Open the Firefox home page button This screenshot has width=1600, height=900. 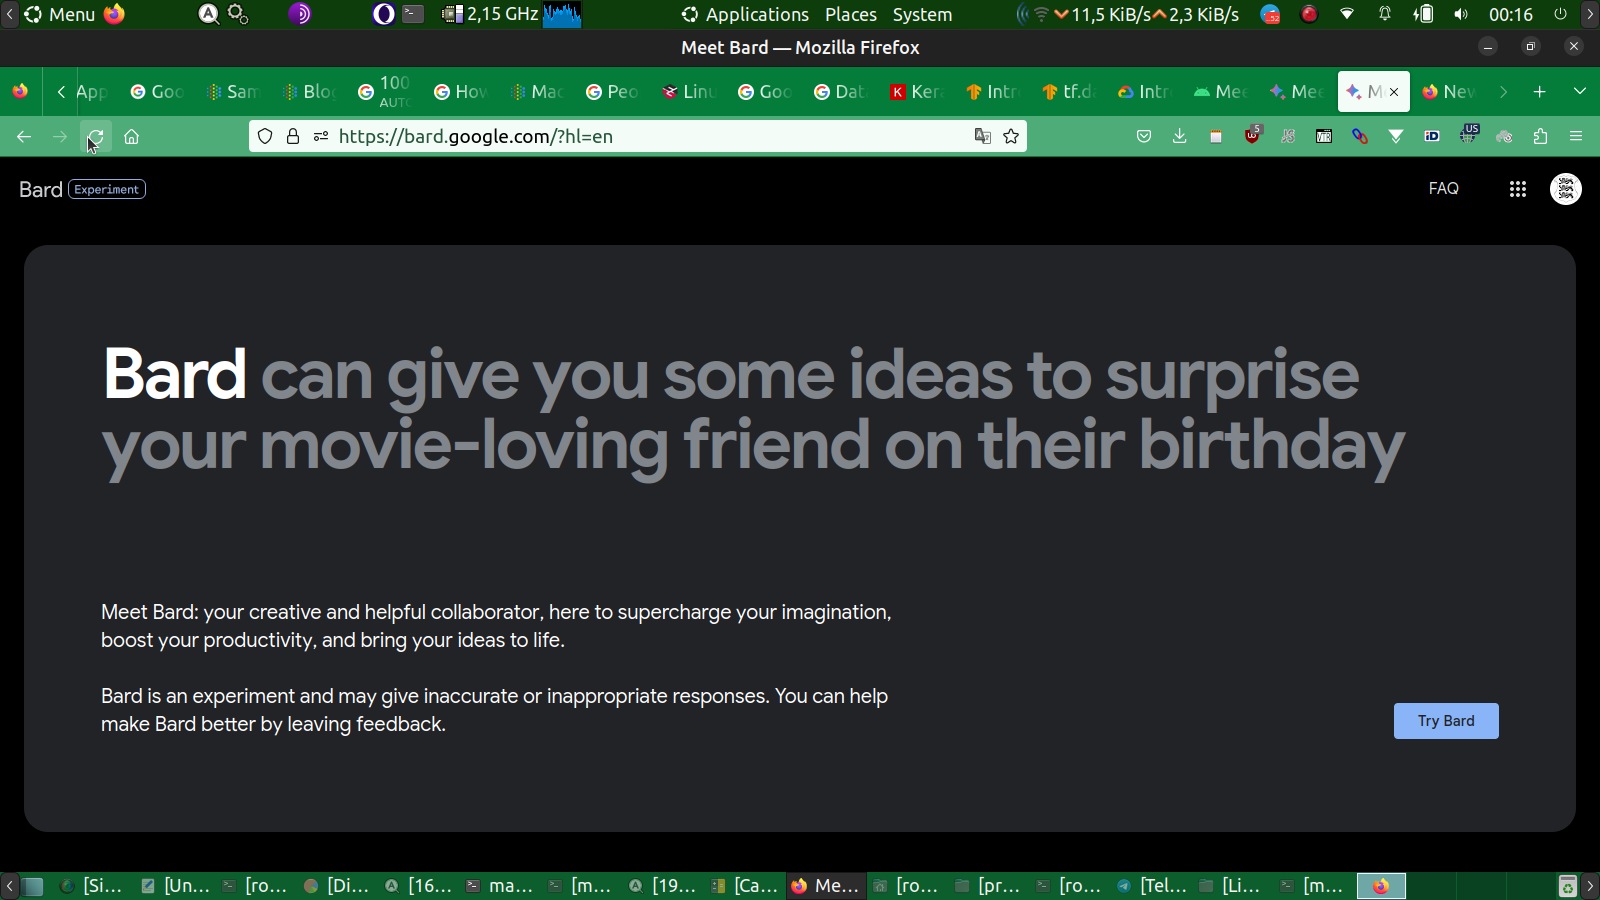(x=131, y=137)
